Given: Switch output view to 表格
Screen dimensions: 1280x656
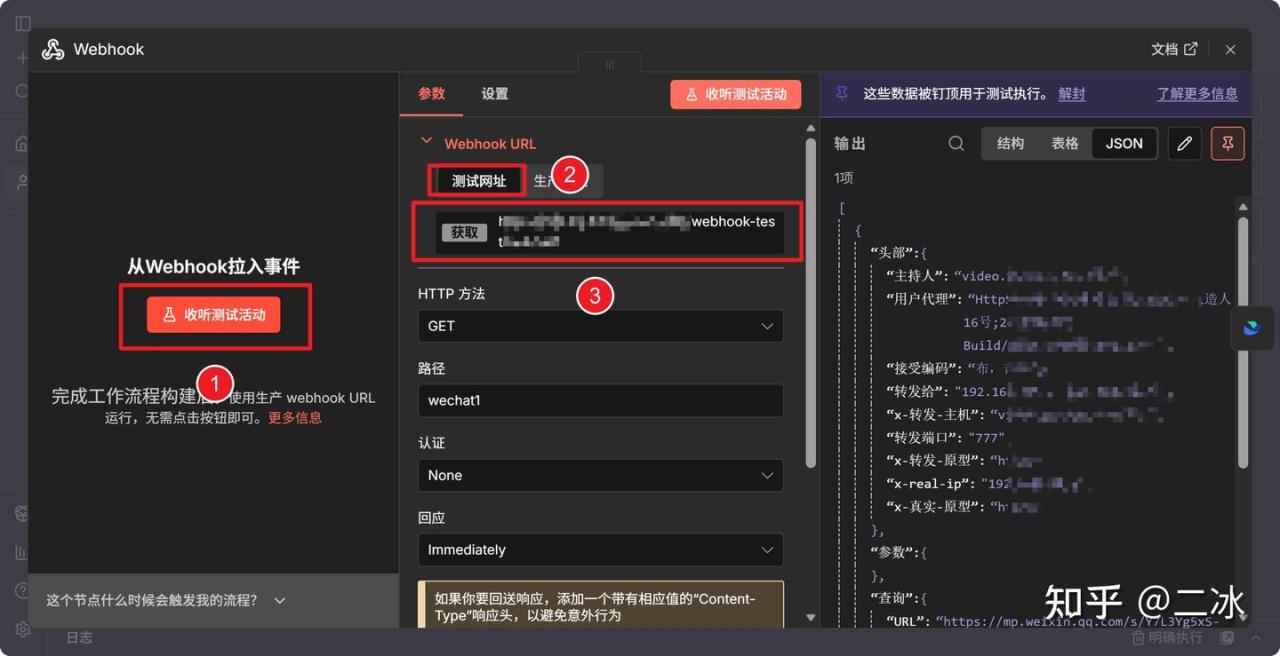Looking at the screenshot, I should (1064, 144).
